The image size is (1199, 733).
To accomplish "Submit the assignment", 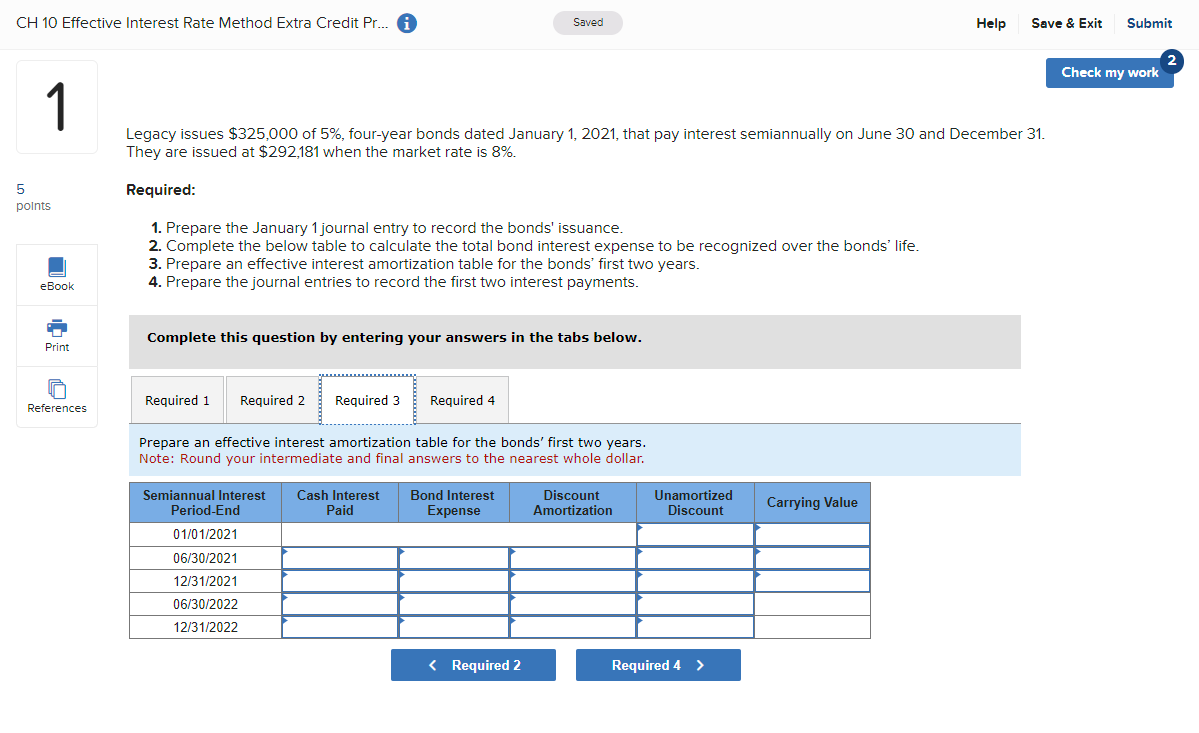I will click(1148, 23).
